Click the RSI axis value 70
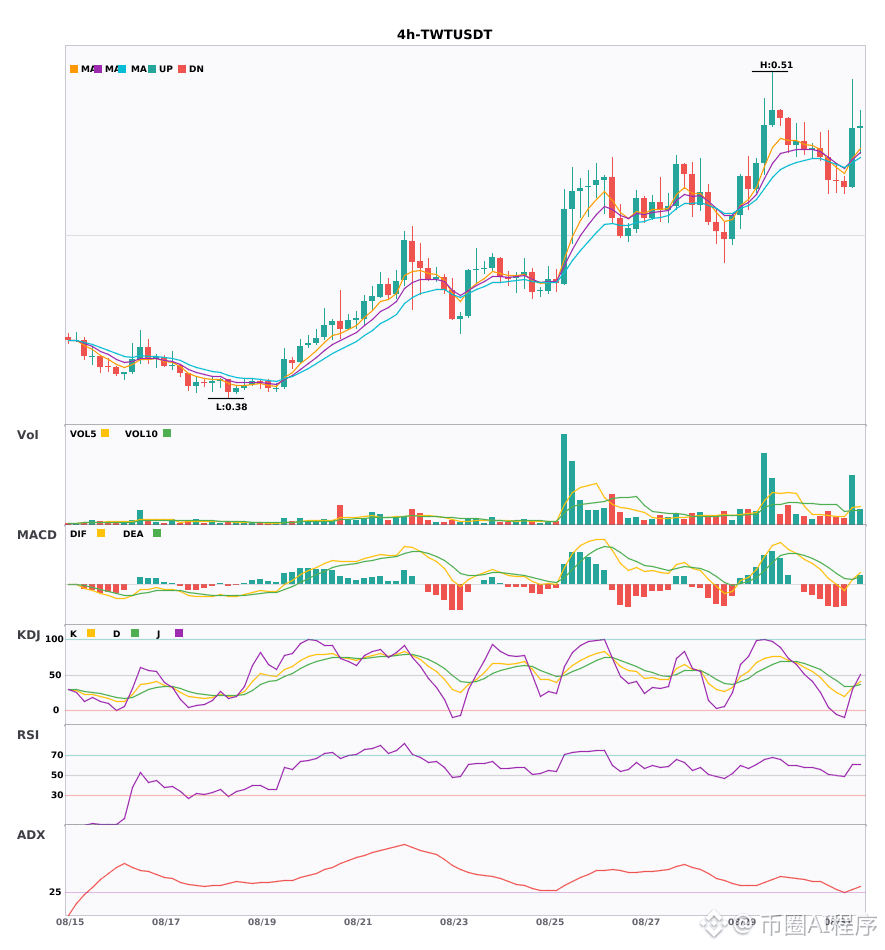This screenshot has height=950, width=885. [x=57, y=755]
